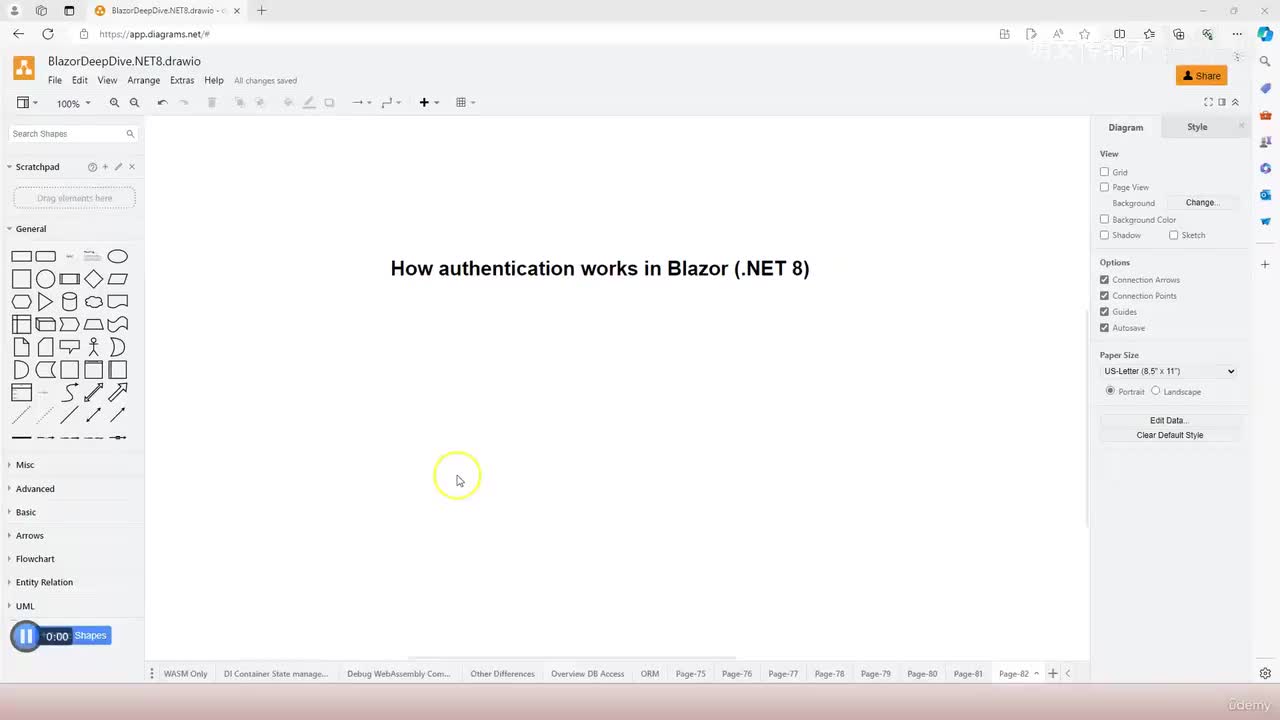Open the zoom level 100% dropdown
The image size is (1280, 720).
click(x=73, y=103)
